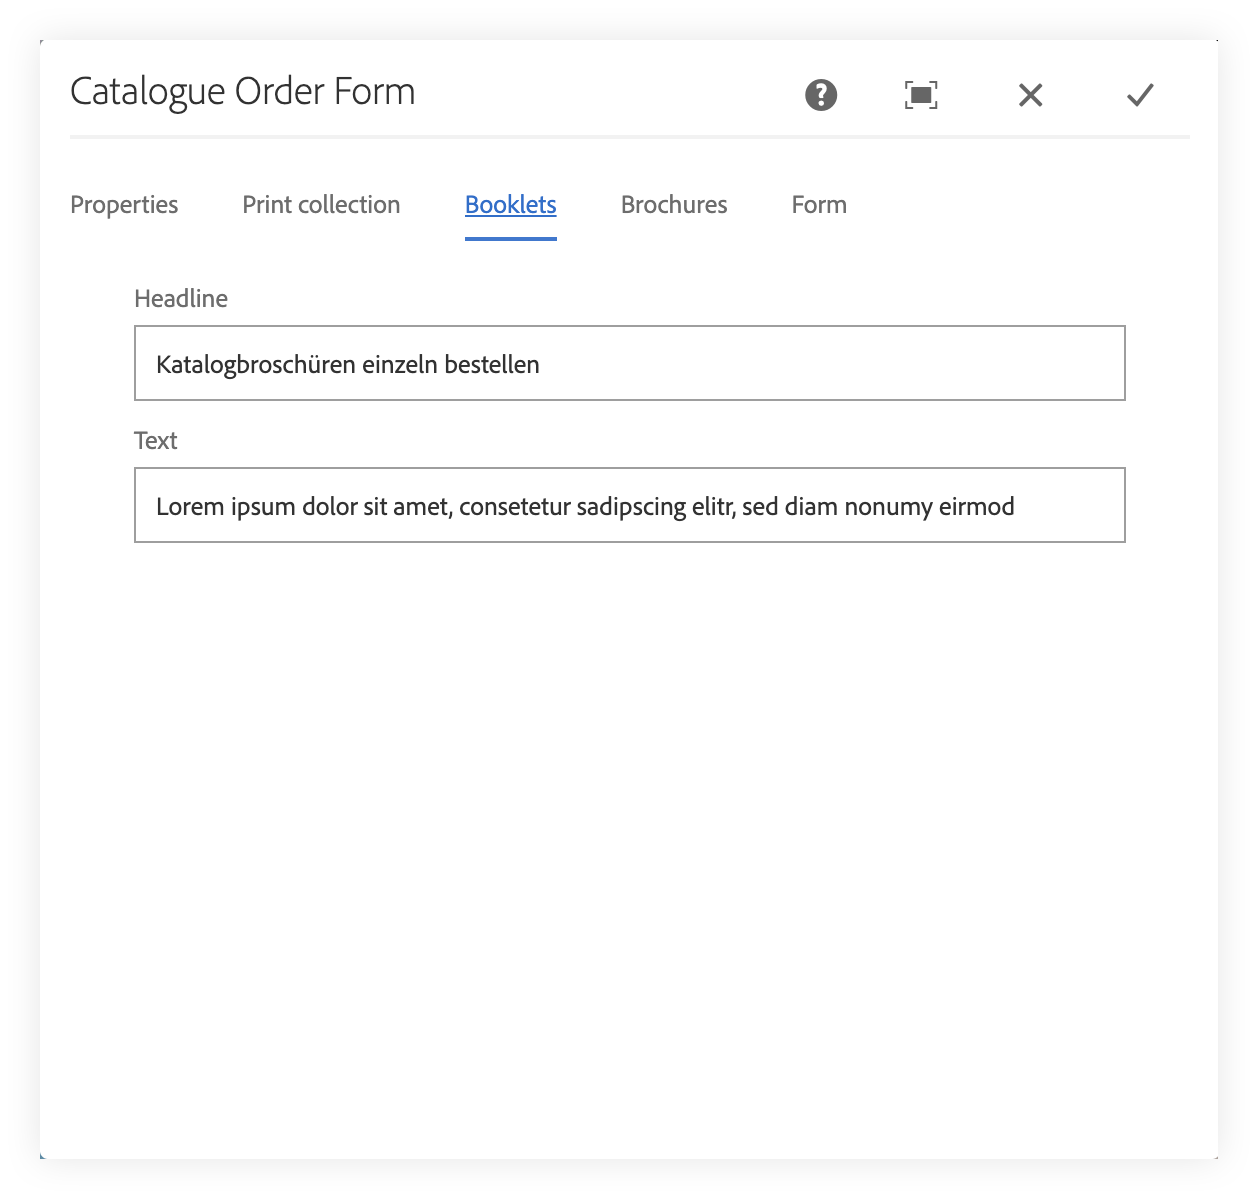Click the Lorem ipsum text in Text field
This screenshot has width=1258, height=1199.
point(584,506)
